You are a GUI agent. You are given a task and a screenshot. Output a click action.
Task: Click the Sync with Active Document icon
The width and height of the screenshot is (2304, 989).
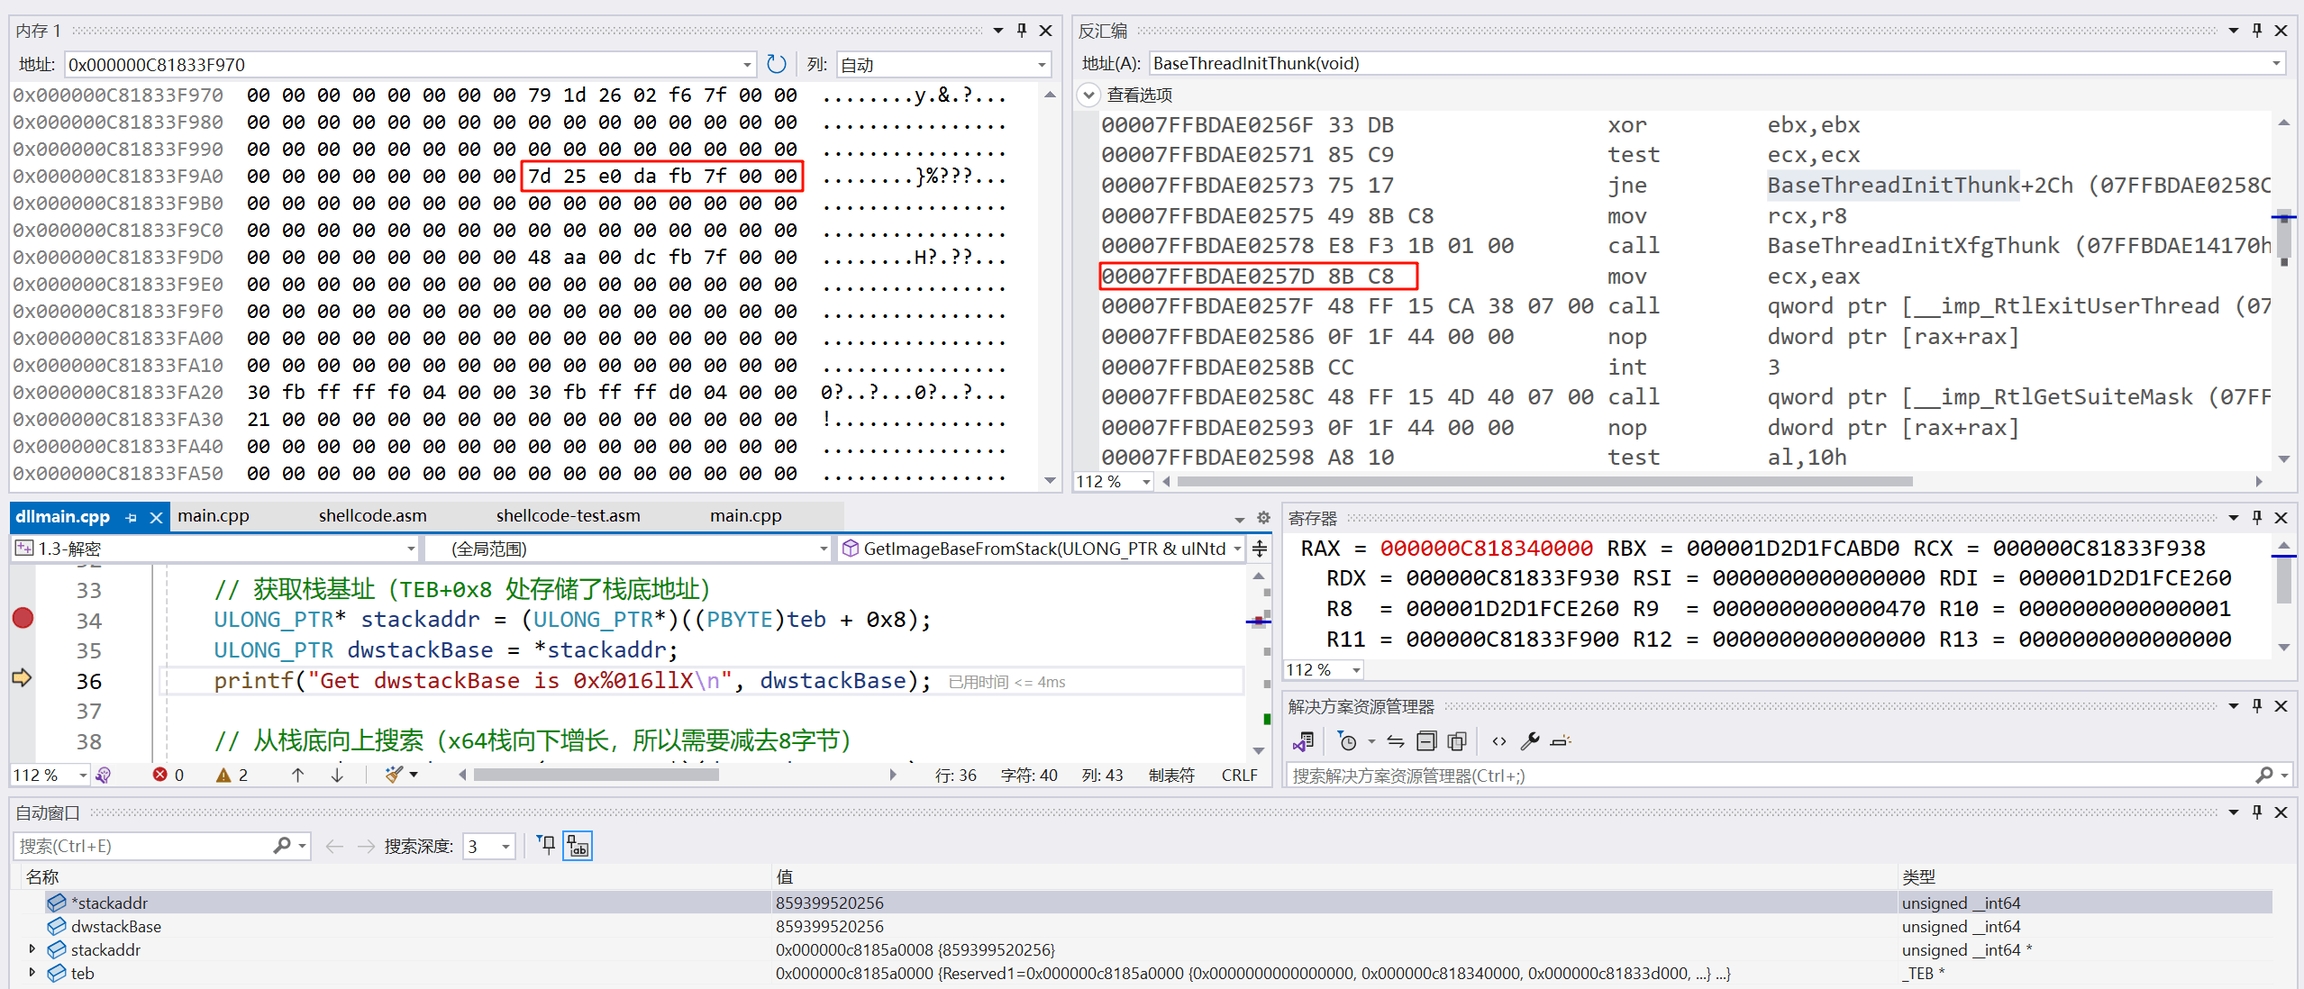(1395, 741)
